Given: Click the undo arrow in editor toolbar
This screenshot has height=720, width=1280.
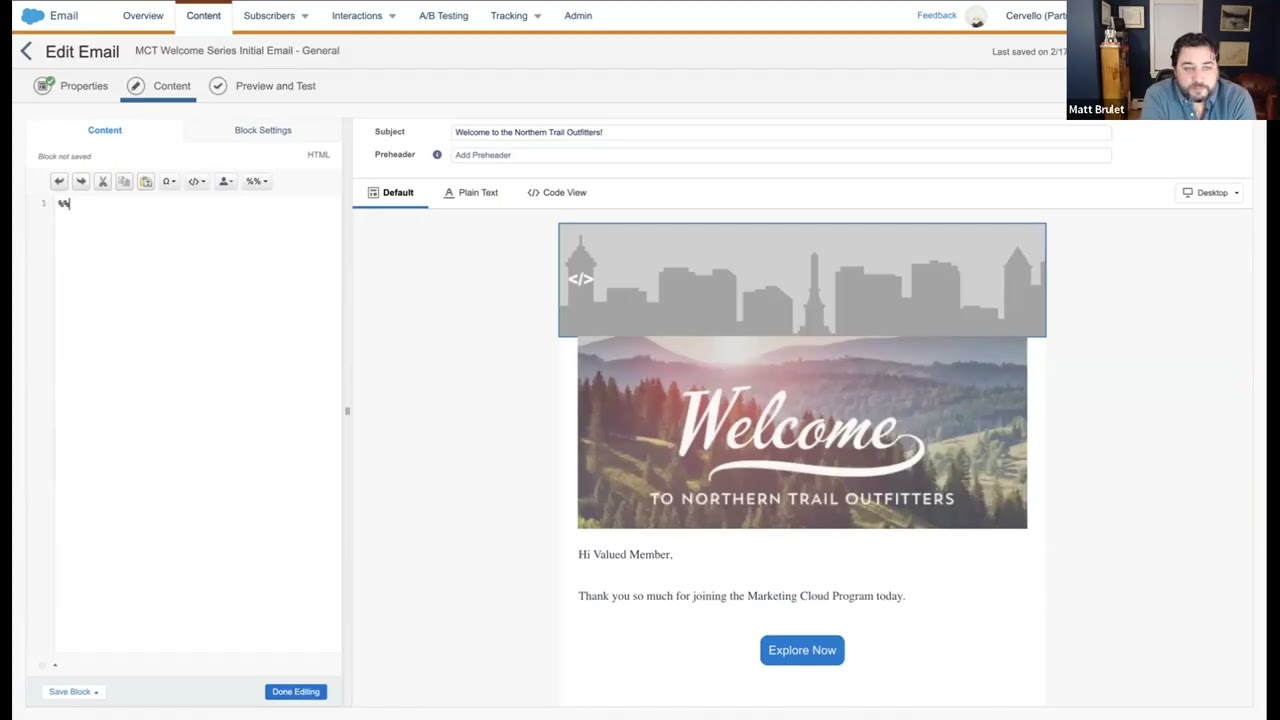Looking at the screenshot, I should [59, 181].
